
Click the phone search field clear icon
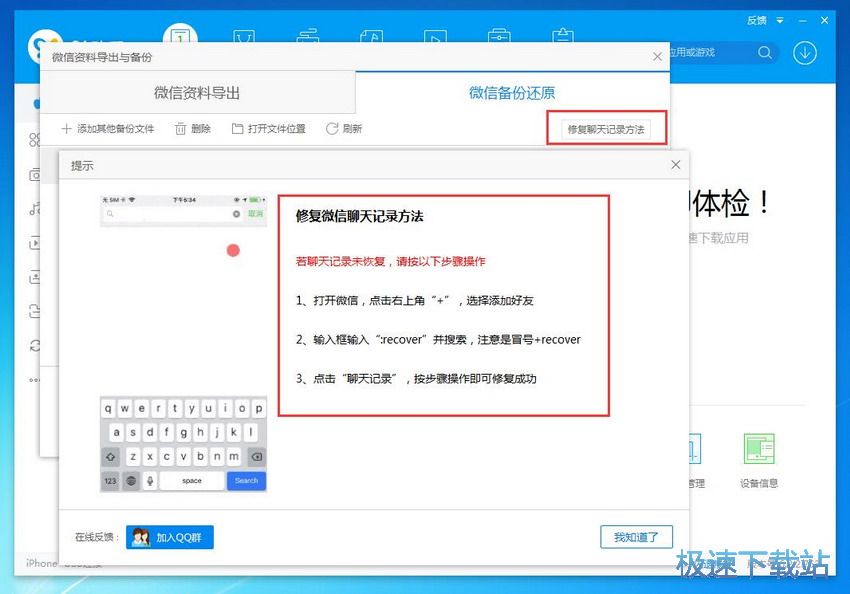(x=236, y=214)
